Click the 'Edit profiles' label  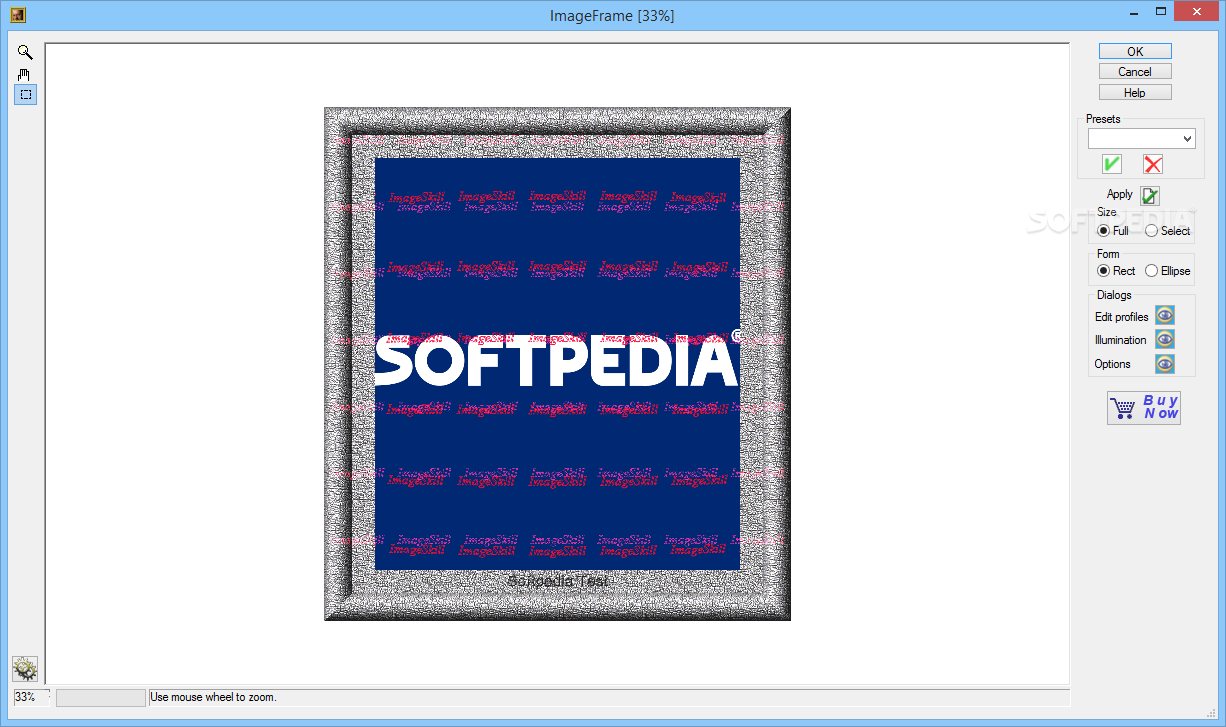1122,317
